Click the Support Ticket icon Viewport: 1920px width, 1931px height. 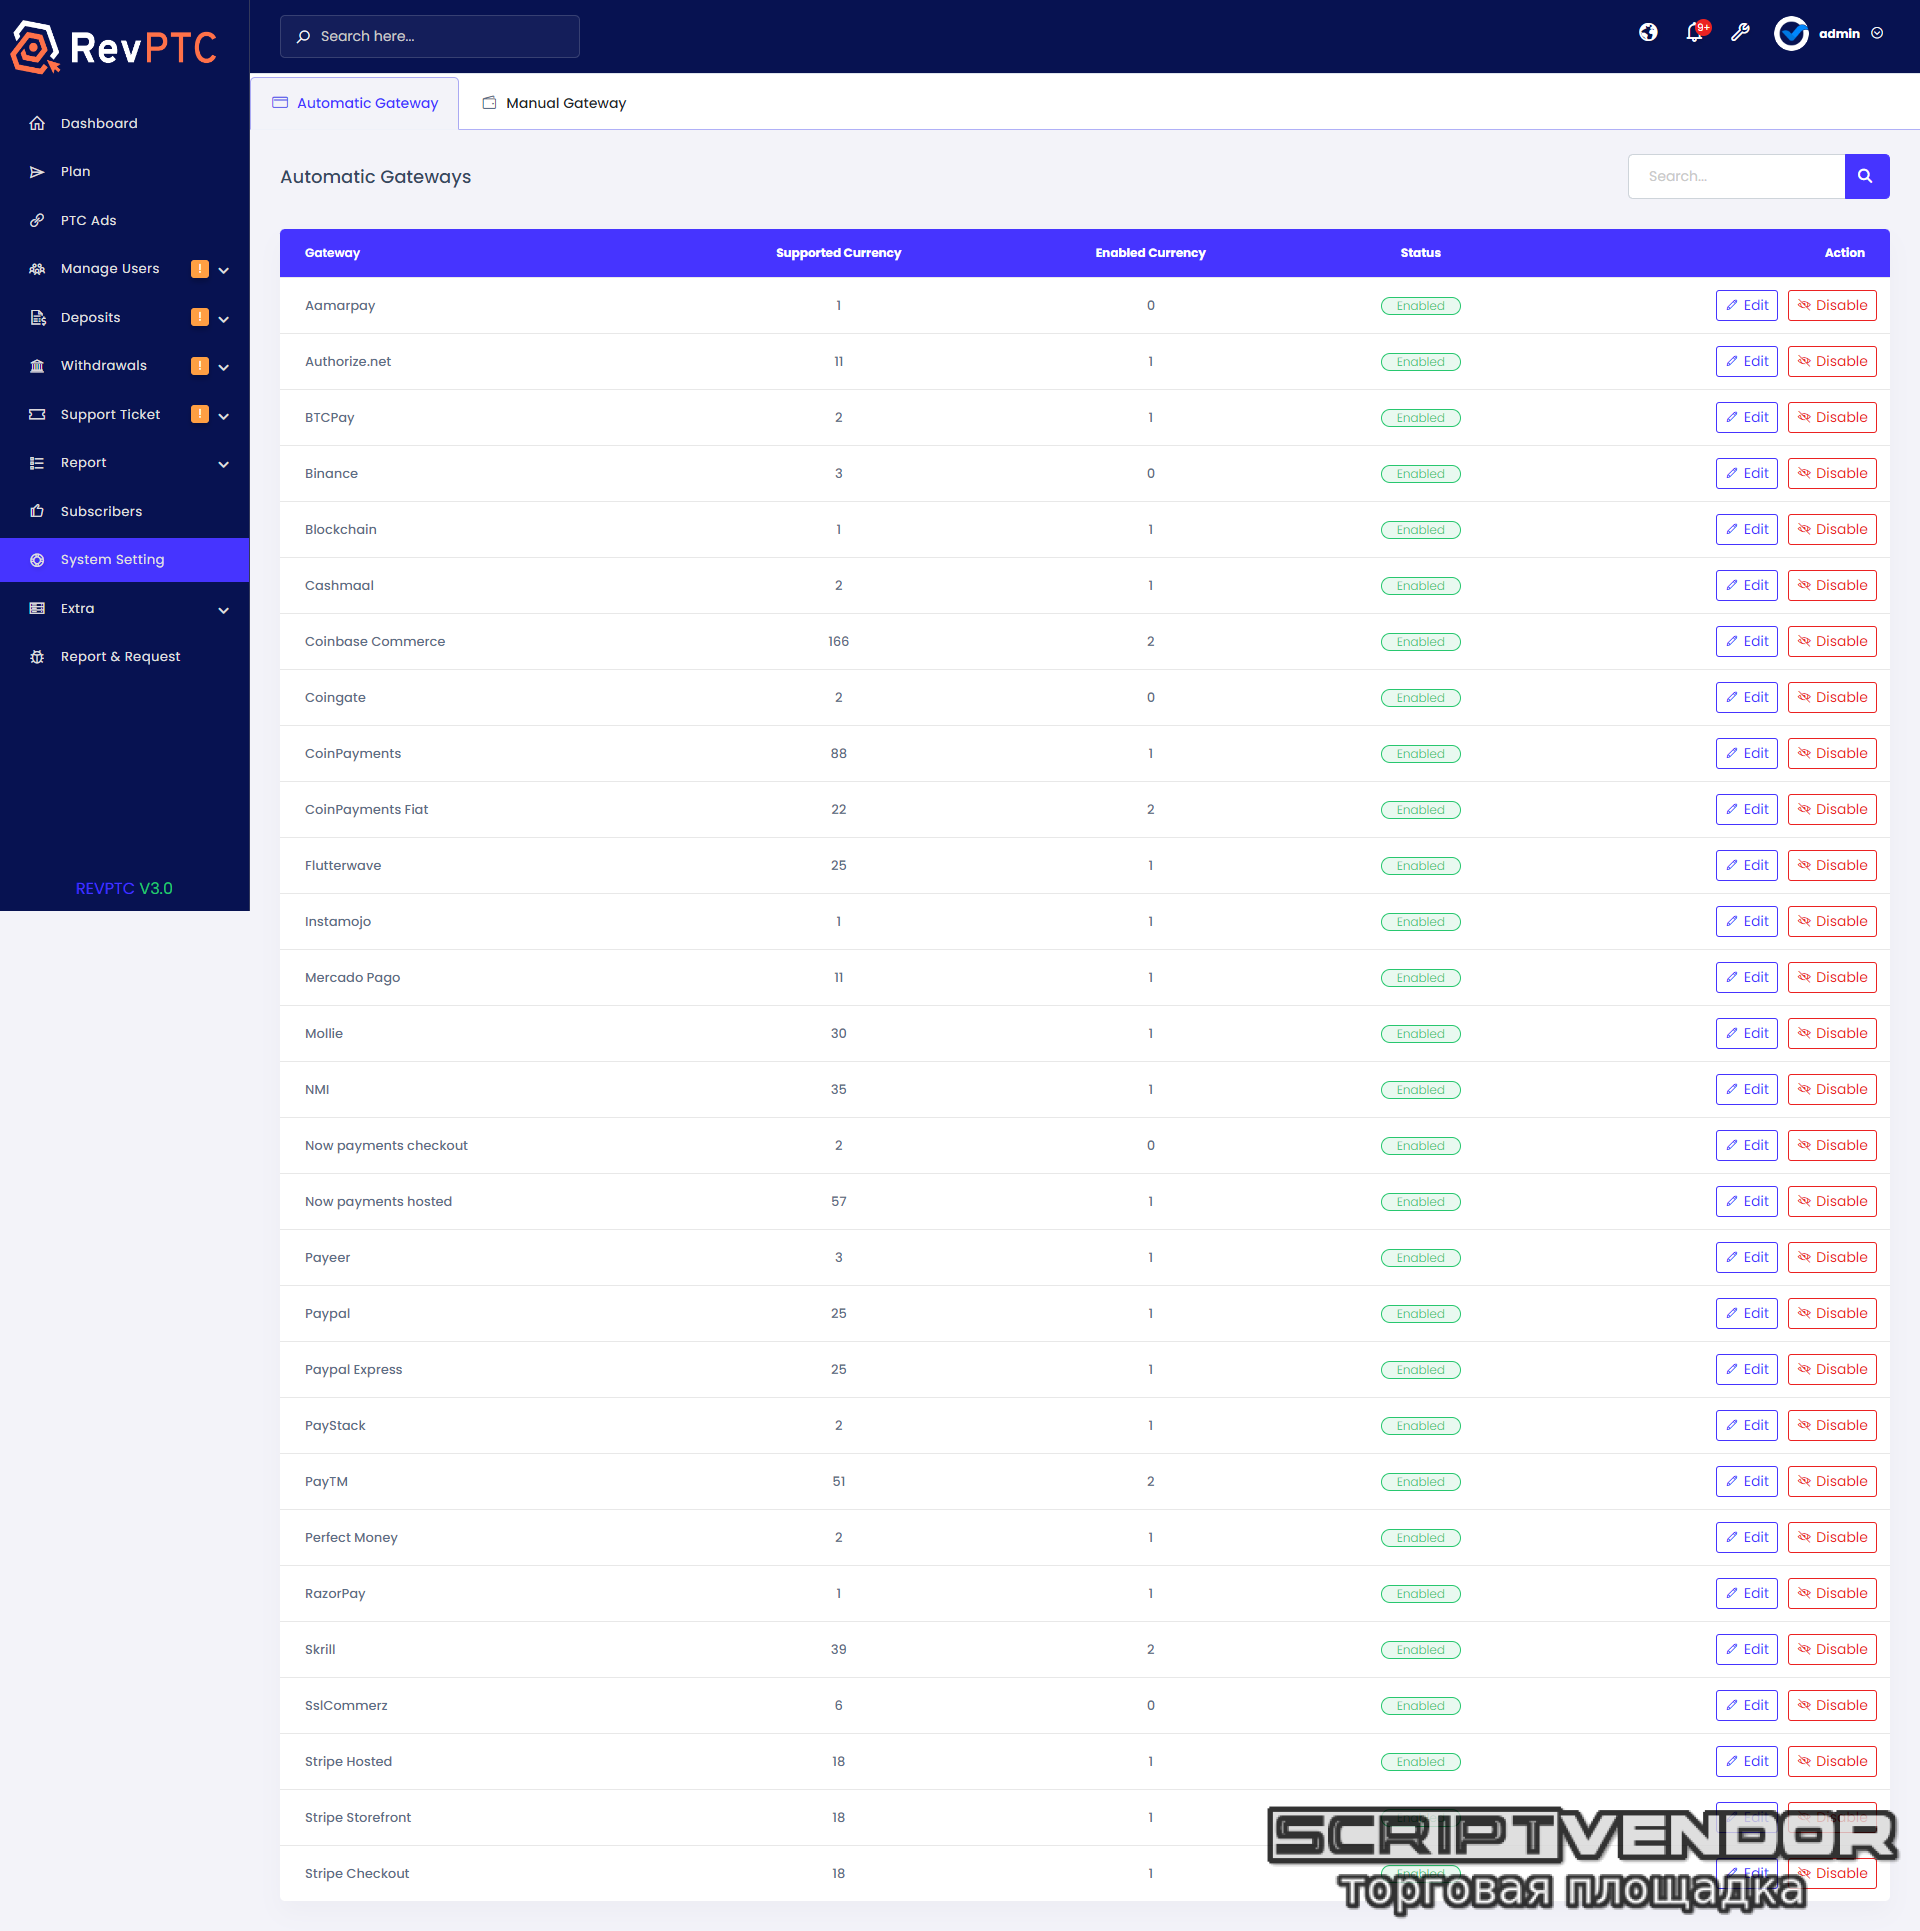pos(37,414)
